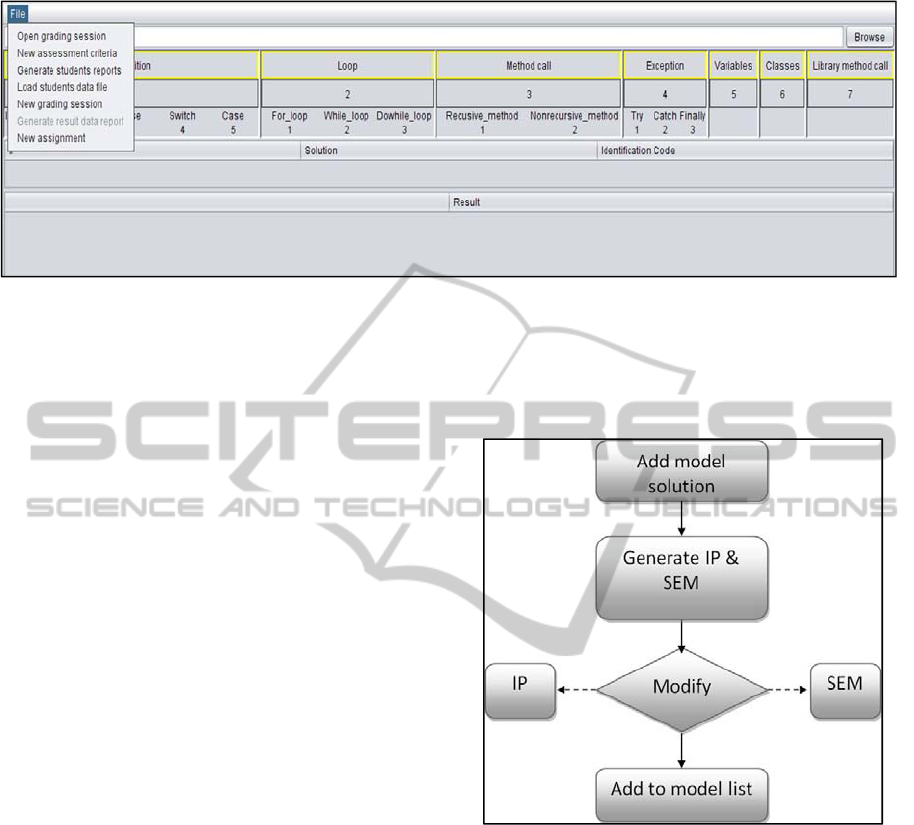Viewport: 914px width, 825px height.
Task: Select the Classes category header
Action: tap(782, 66)
